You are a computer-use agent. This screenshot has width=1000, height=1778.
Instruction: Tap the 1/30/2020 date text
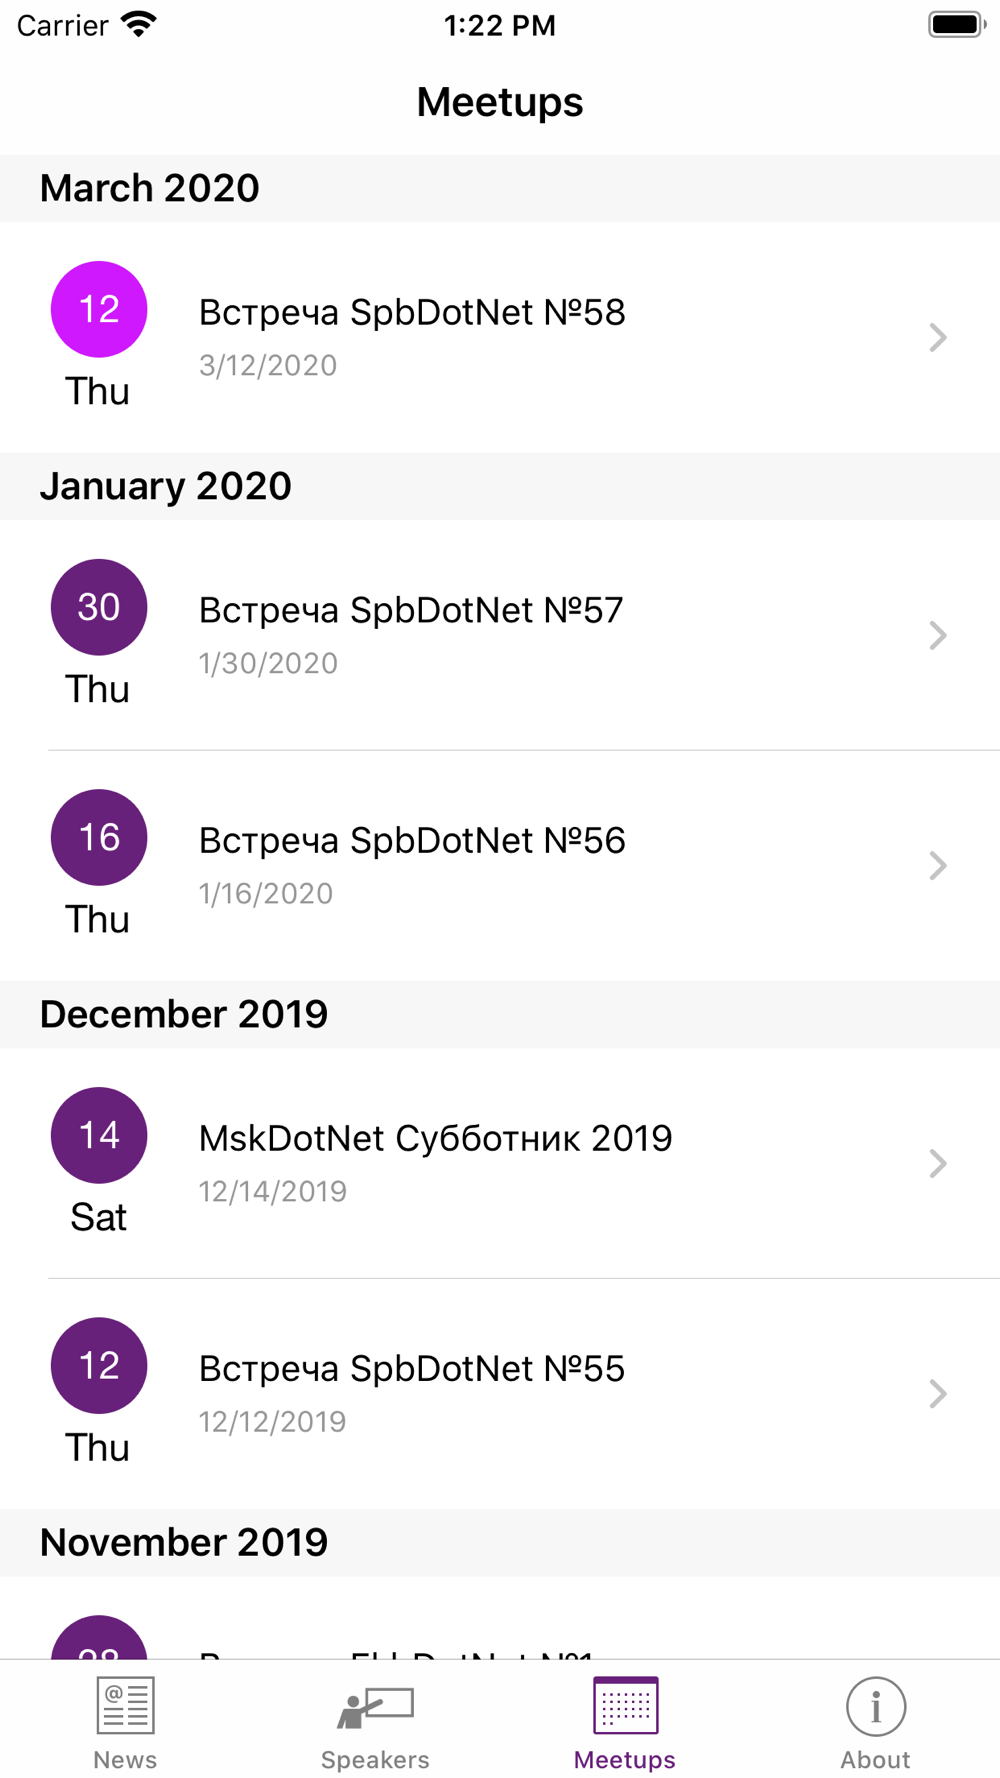(268, 663)
